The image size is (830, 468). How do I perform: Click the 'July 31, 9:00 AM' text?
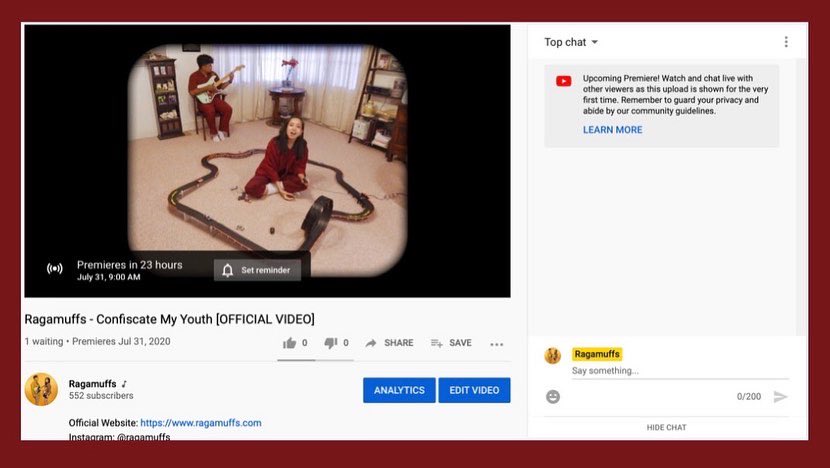coord(109,277)
